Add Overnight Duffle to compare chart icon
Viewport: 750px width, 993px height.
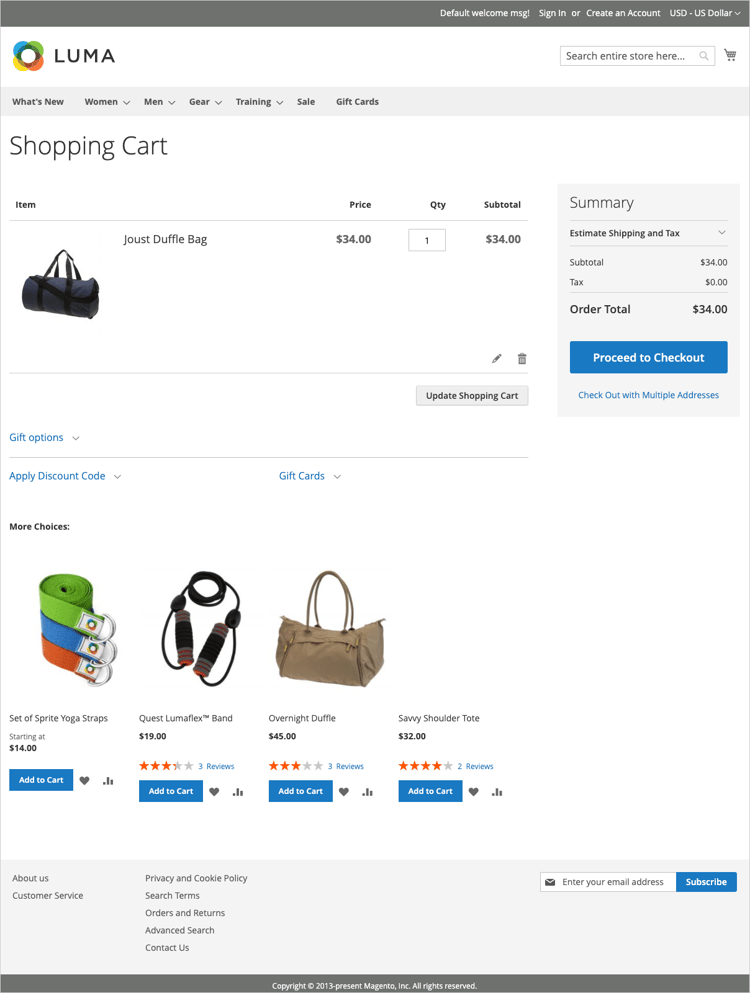point(367,792)
